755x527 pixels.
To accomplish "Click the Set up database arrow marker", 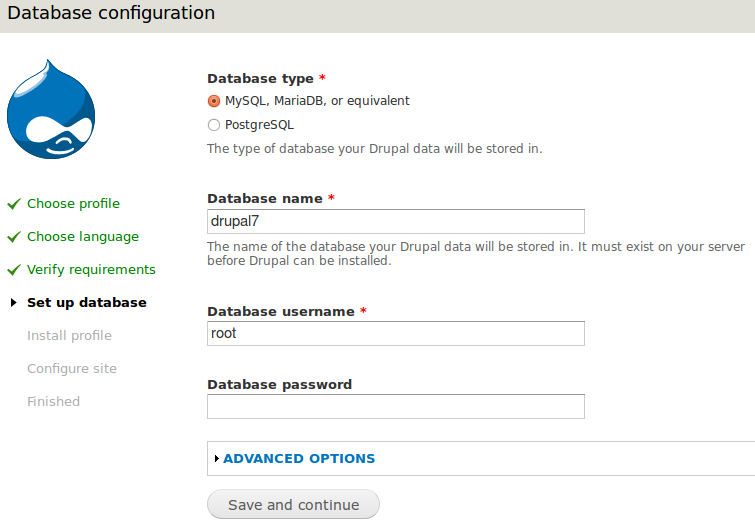I will click(x=14, y=303).
